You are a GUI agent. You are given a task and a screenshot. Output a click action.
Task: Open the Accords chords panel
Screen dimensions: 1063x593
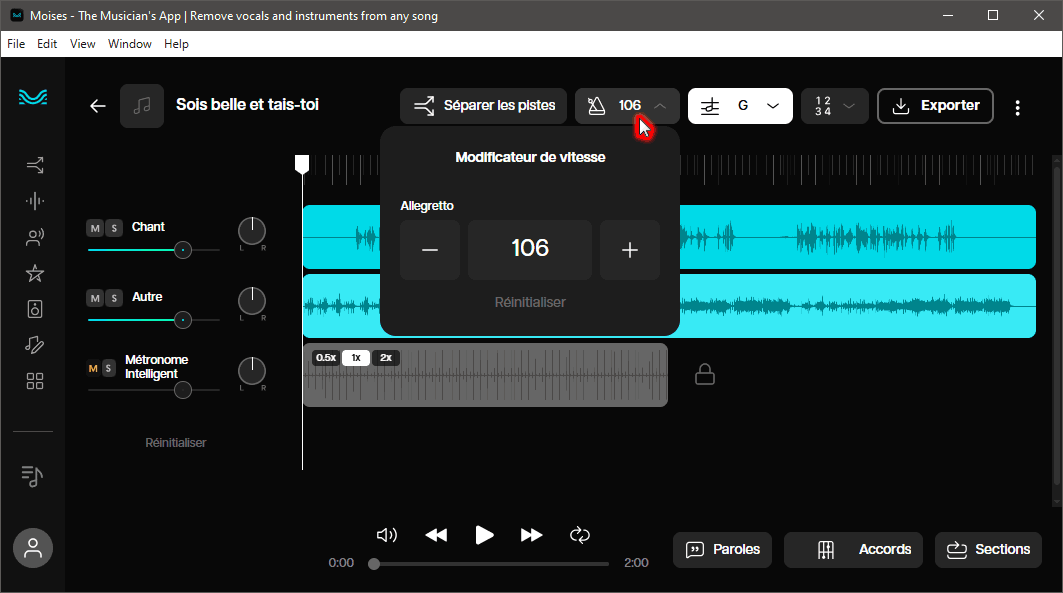854,550
